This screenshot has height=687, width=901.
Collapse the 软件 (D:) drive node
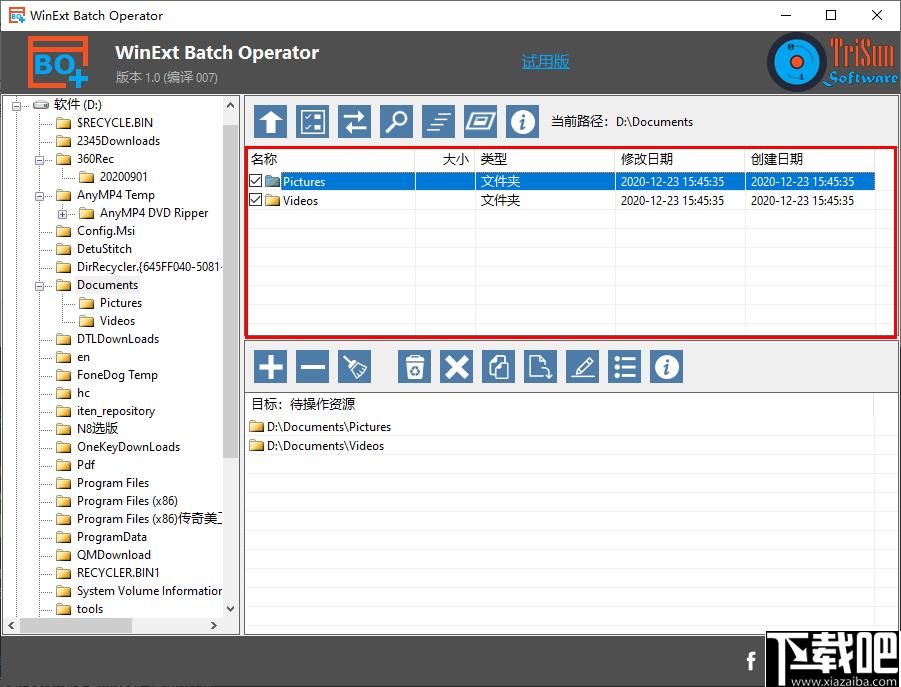17,105
